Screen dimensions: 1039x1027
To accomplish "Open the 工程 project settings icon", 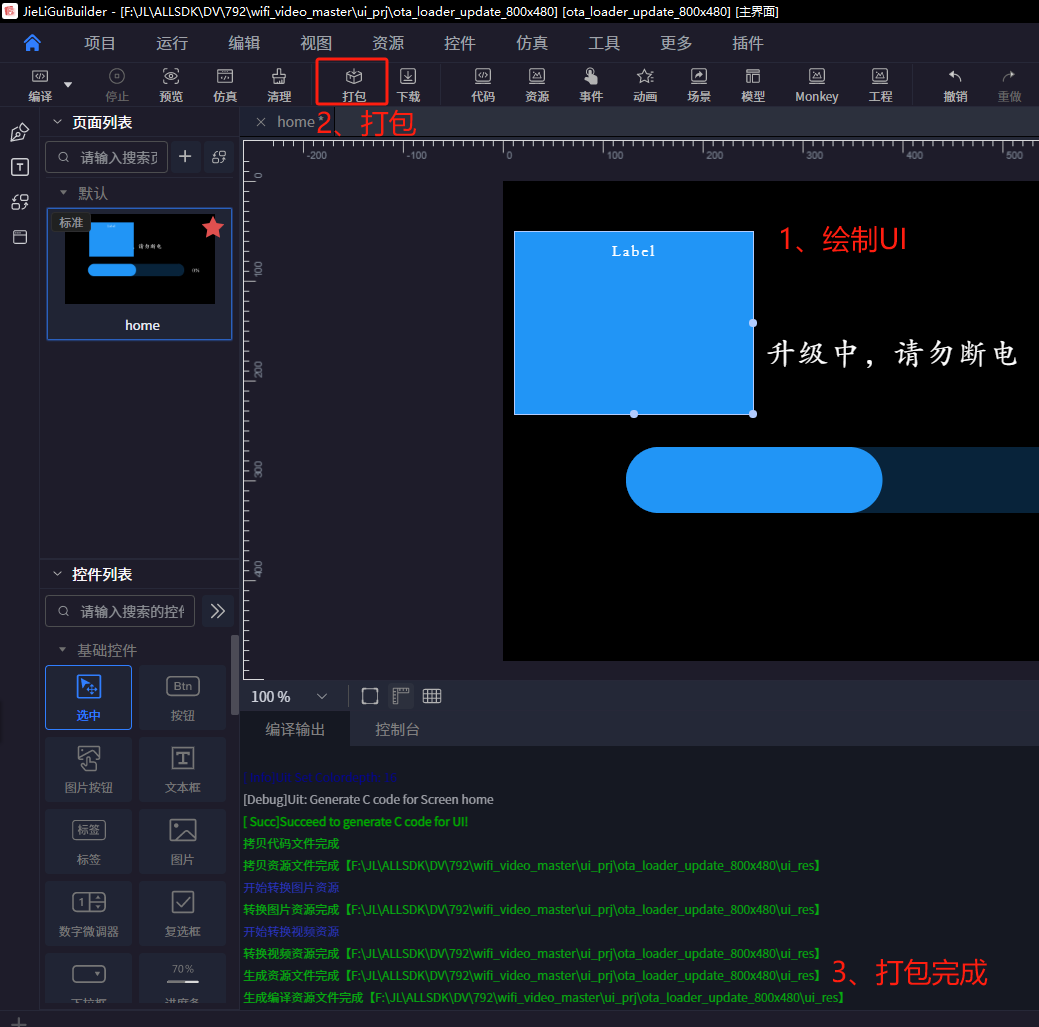I will tap(880, 85).
